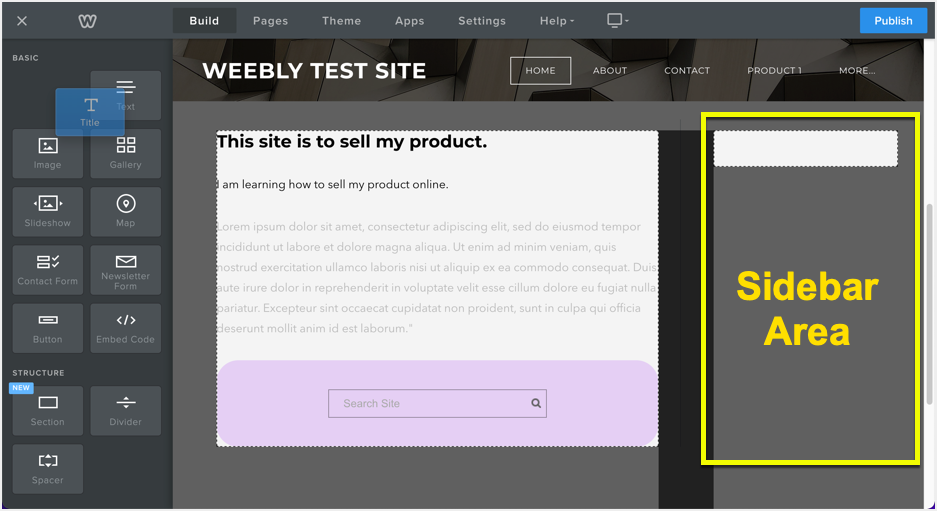Select the Newsletter Form element
This screenshot has width=937, height=511.
pyautogui.click(x=125, y=269)
